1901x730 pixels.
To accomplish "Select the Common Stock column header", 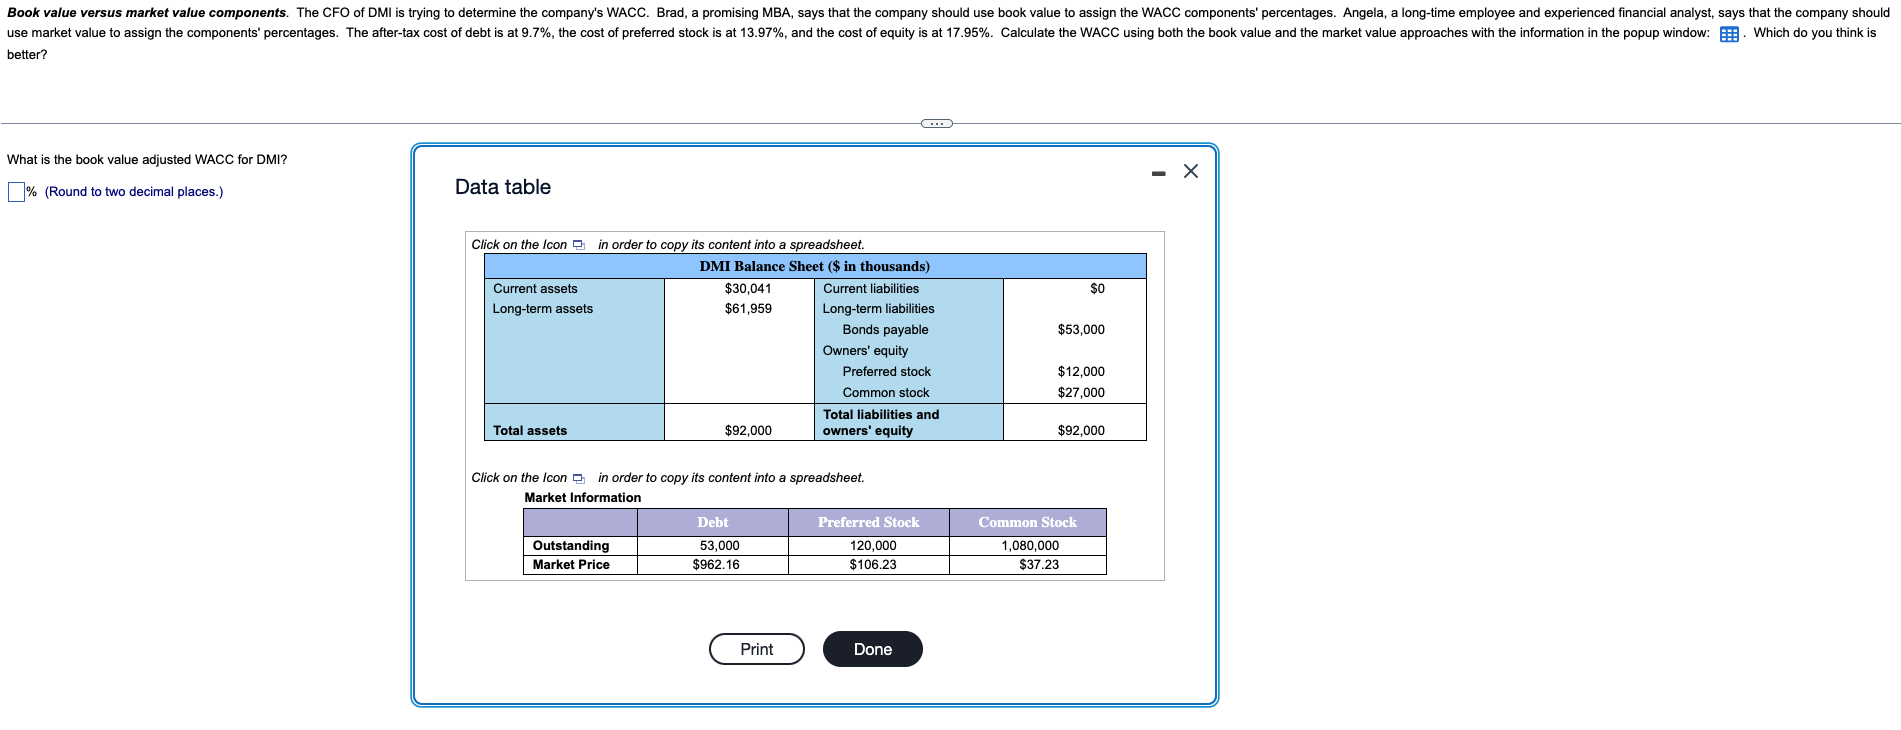I will (x=1027, y=522).
